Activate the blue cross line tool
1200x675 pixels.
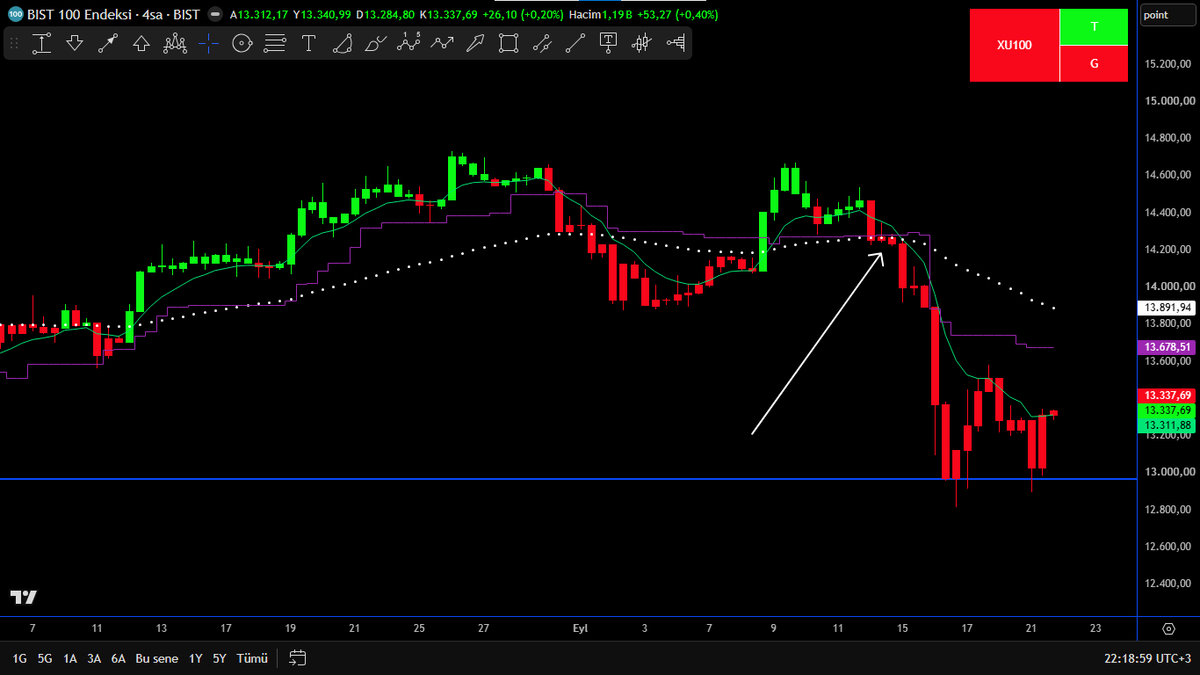208,43
